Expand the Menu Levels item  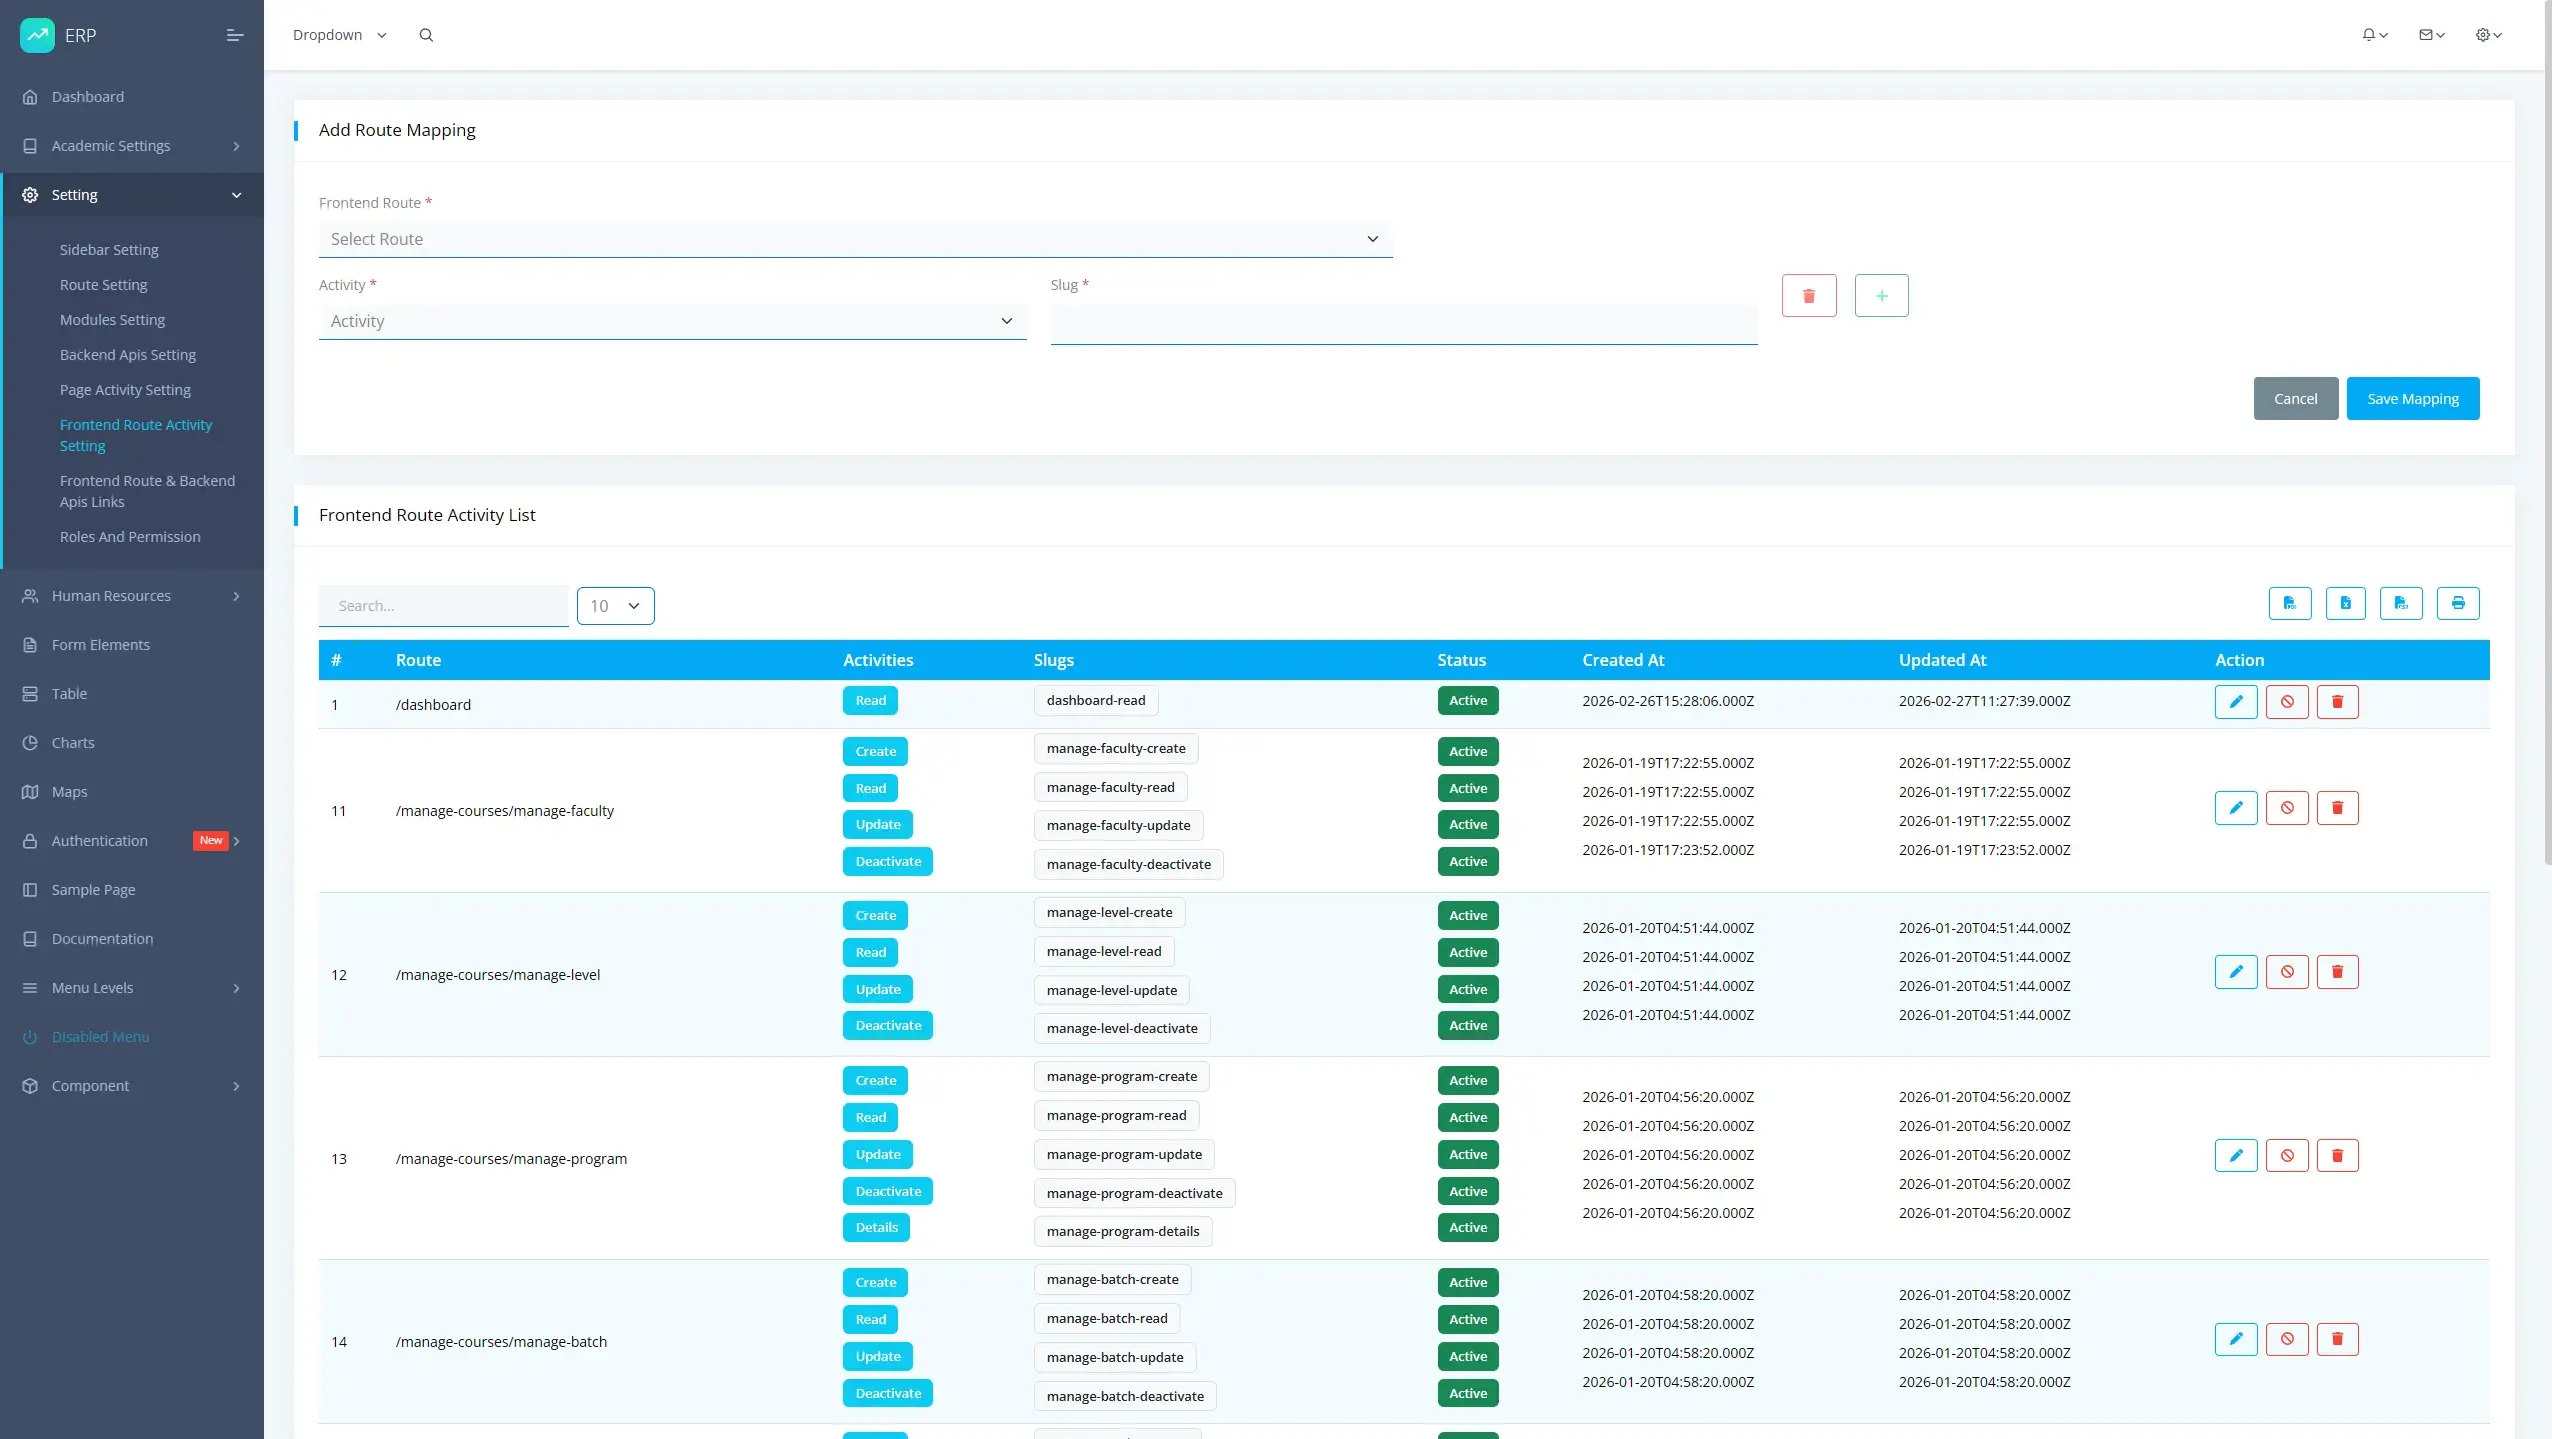(132, 988)
